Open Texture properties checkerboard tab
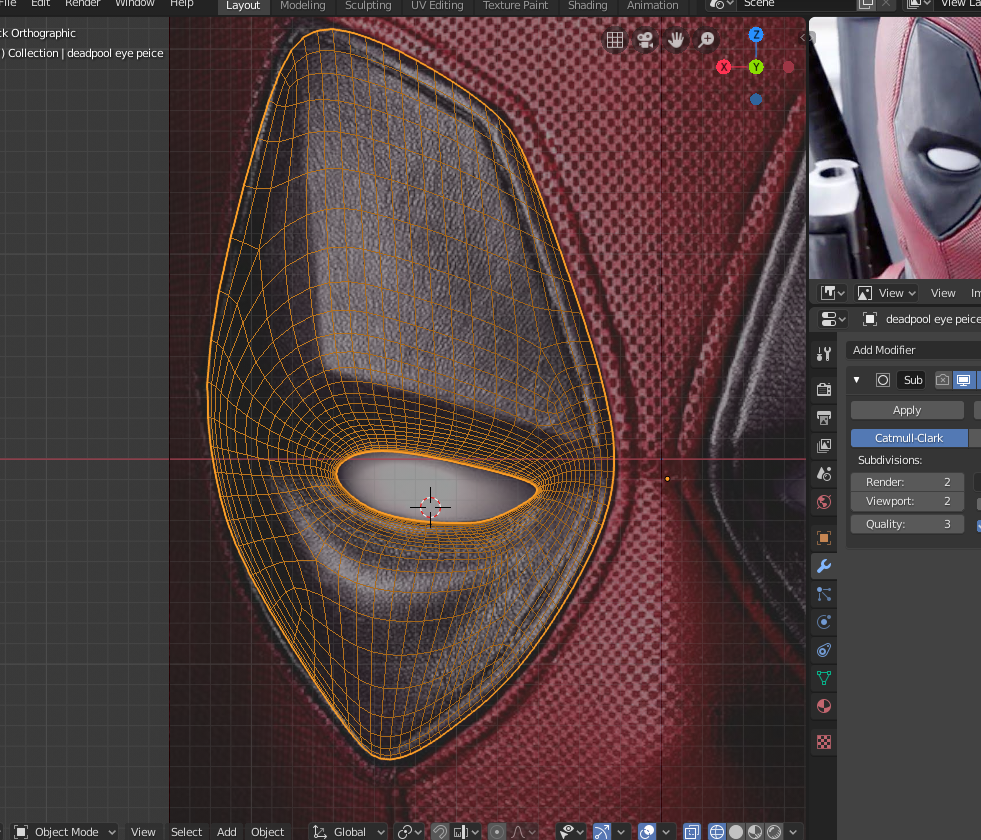981x840 pixels. point(824,742)
